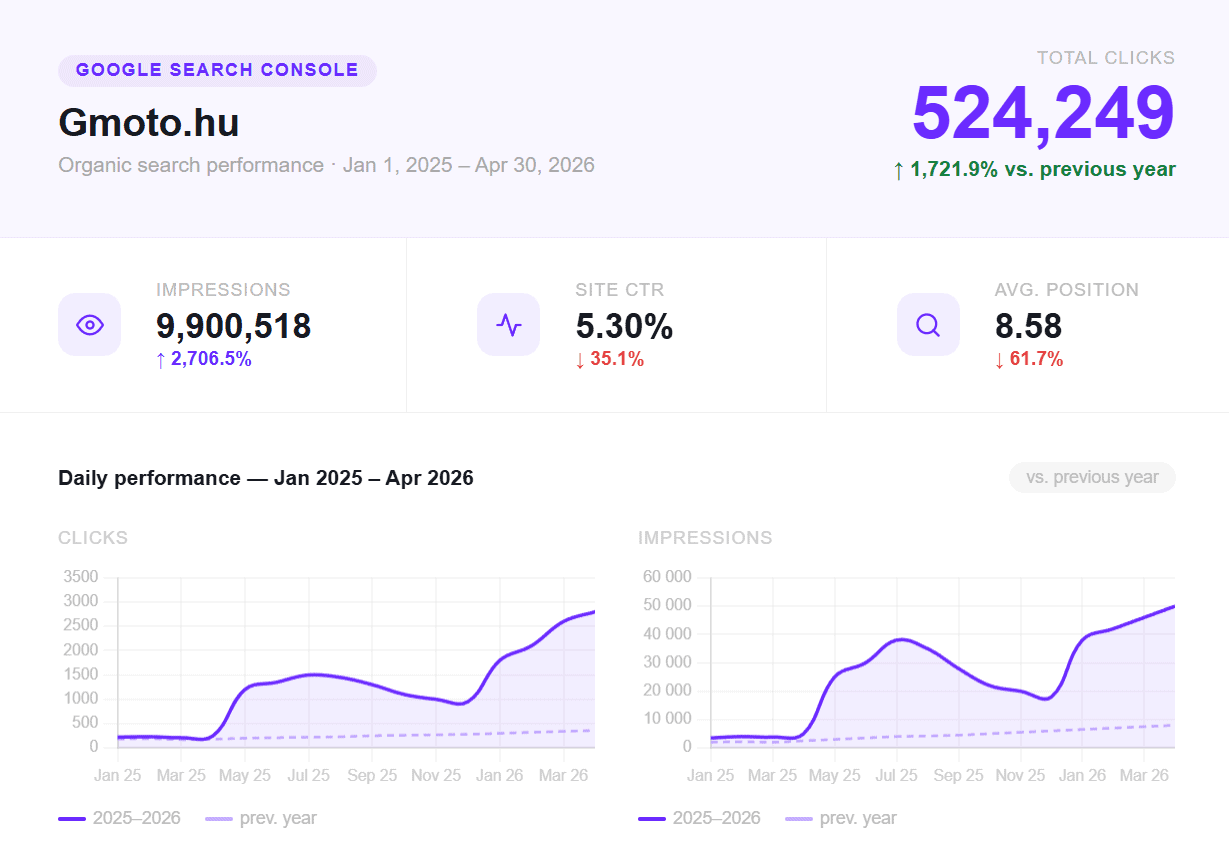
Task: Click the Daily performance section heading
Action: 266,478
